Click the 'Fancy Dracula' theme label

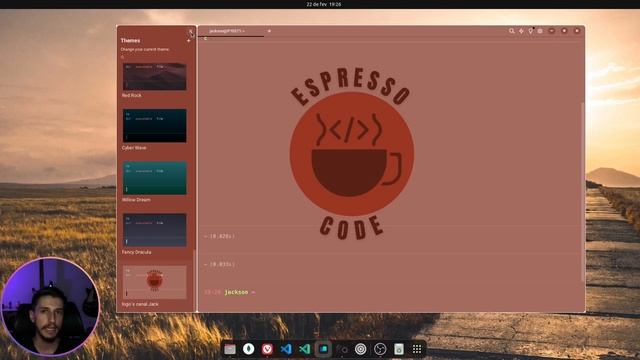point(136,252)
